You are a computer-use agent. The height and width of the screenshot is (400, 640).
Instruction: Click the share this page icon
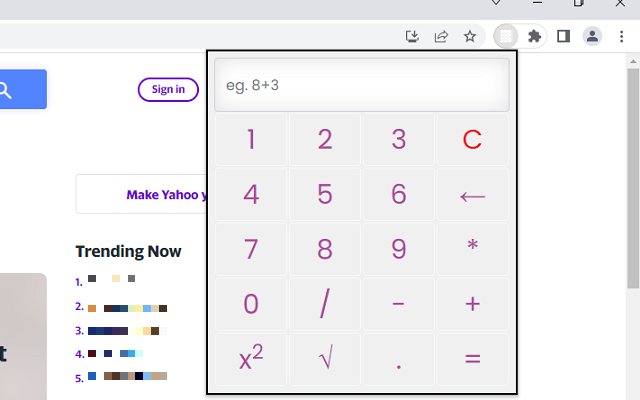pos(441,37)
